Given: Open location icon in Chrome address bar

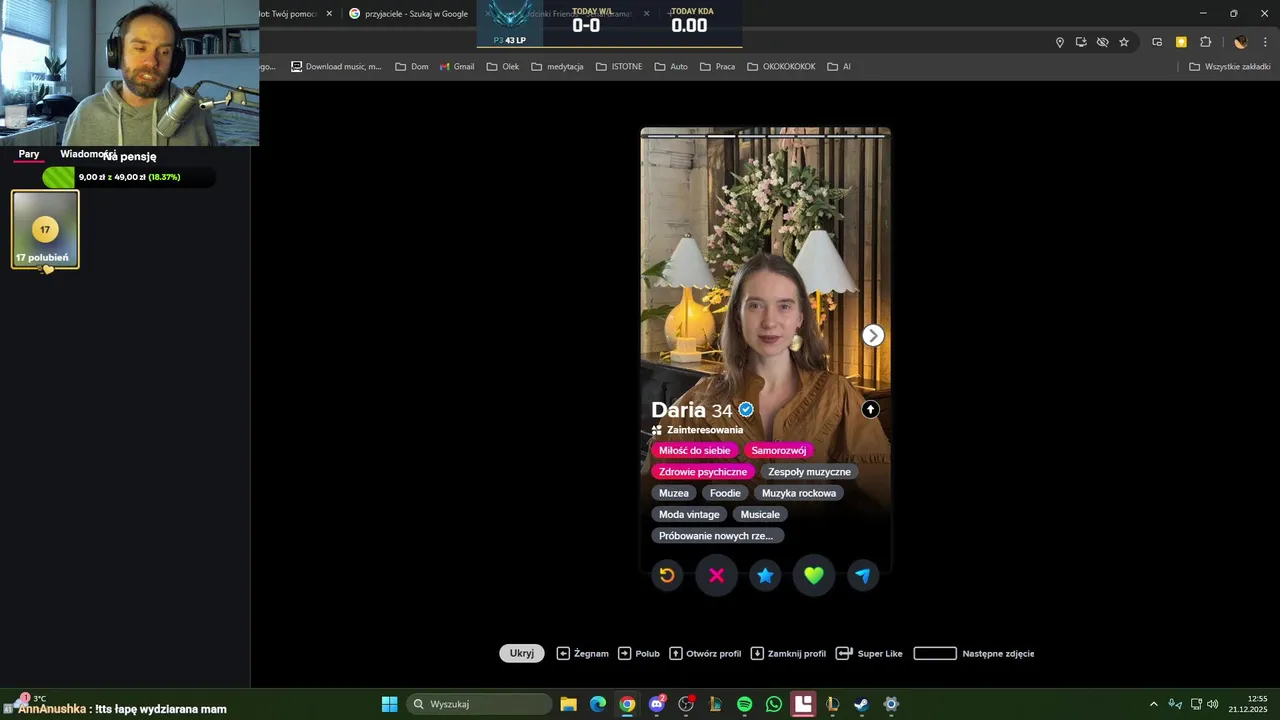Looking at the screenshot, I should tap(1060, 42).
